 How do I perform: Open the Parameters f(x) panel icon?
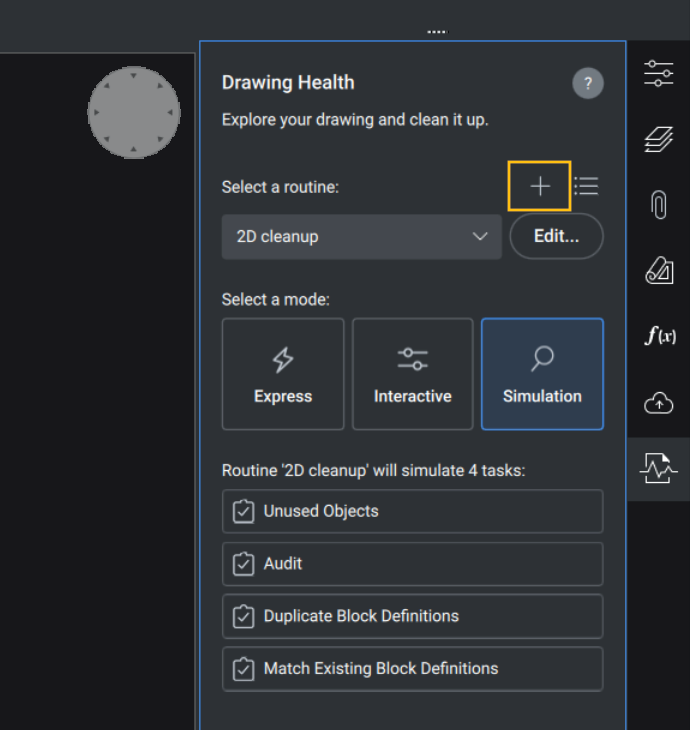659,336
